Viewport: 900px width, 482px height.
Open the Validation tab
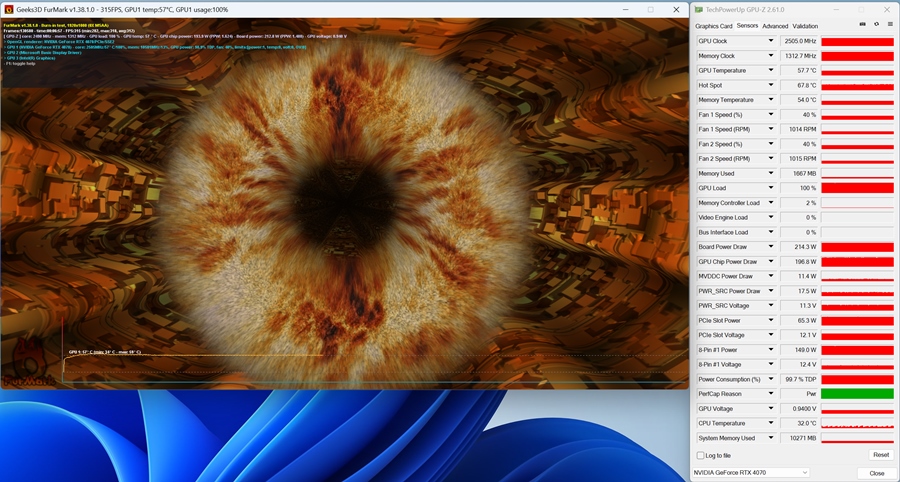(x=805, y=26)
